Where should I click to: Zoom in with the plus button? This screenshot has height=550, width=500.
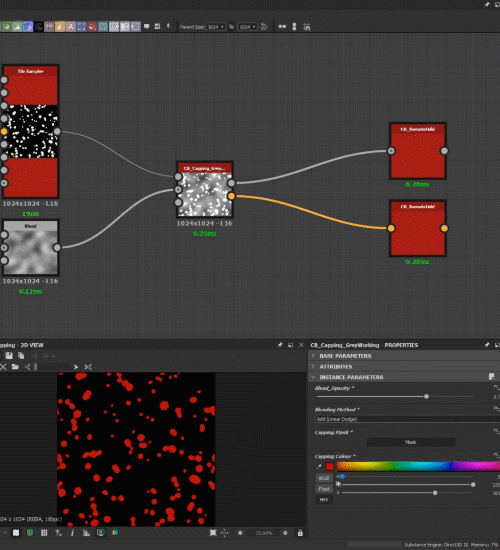[x=285, y=533]
